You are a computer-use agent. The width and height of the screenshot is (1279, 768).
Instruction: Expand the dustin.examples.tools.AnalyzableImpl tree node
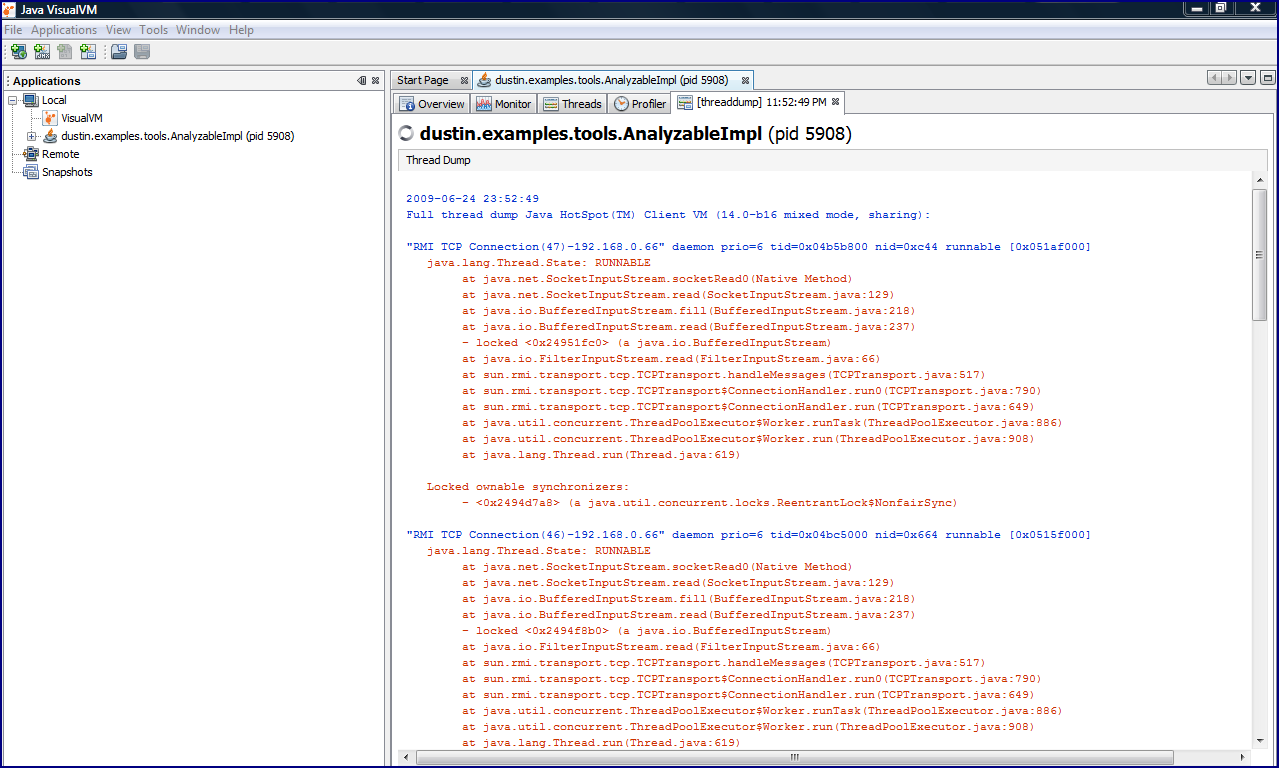click(31, 136)
